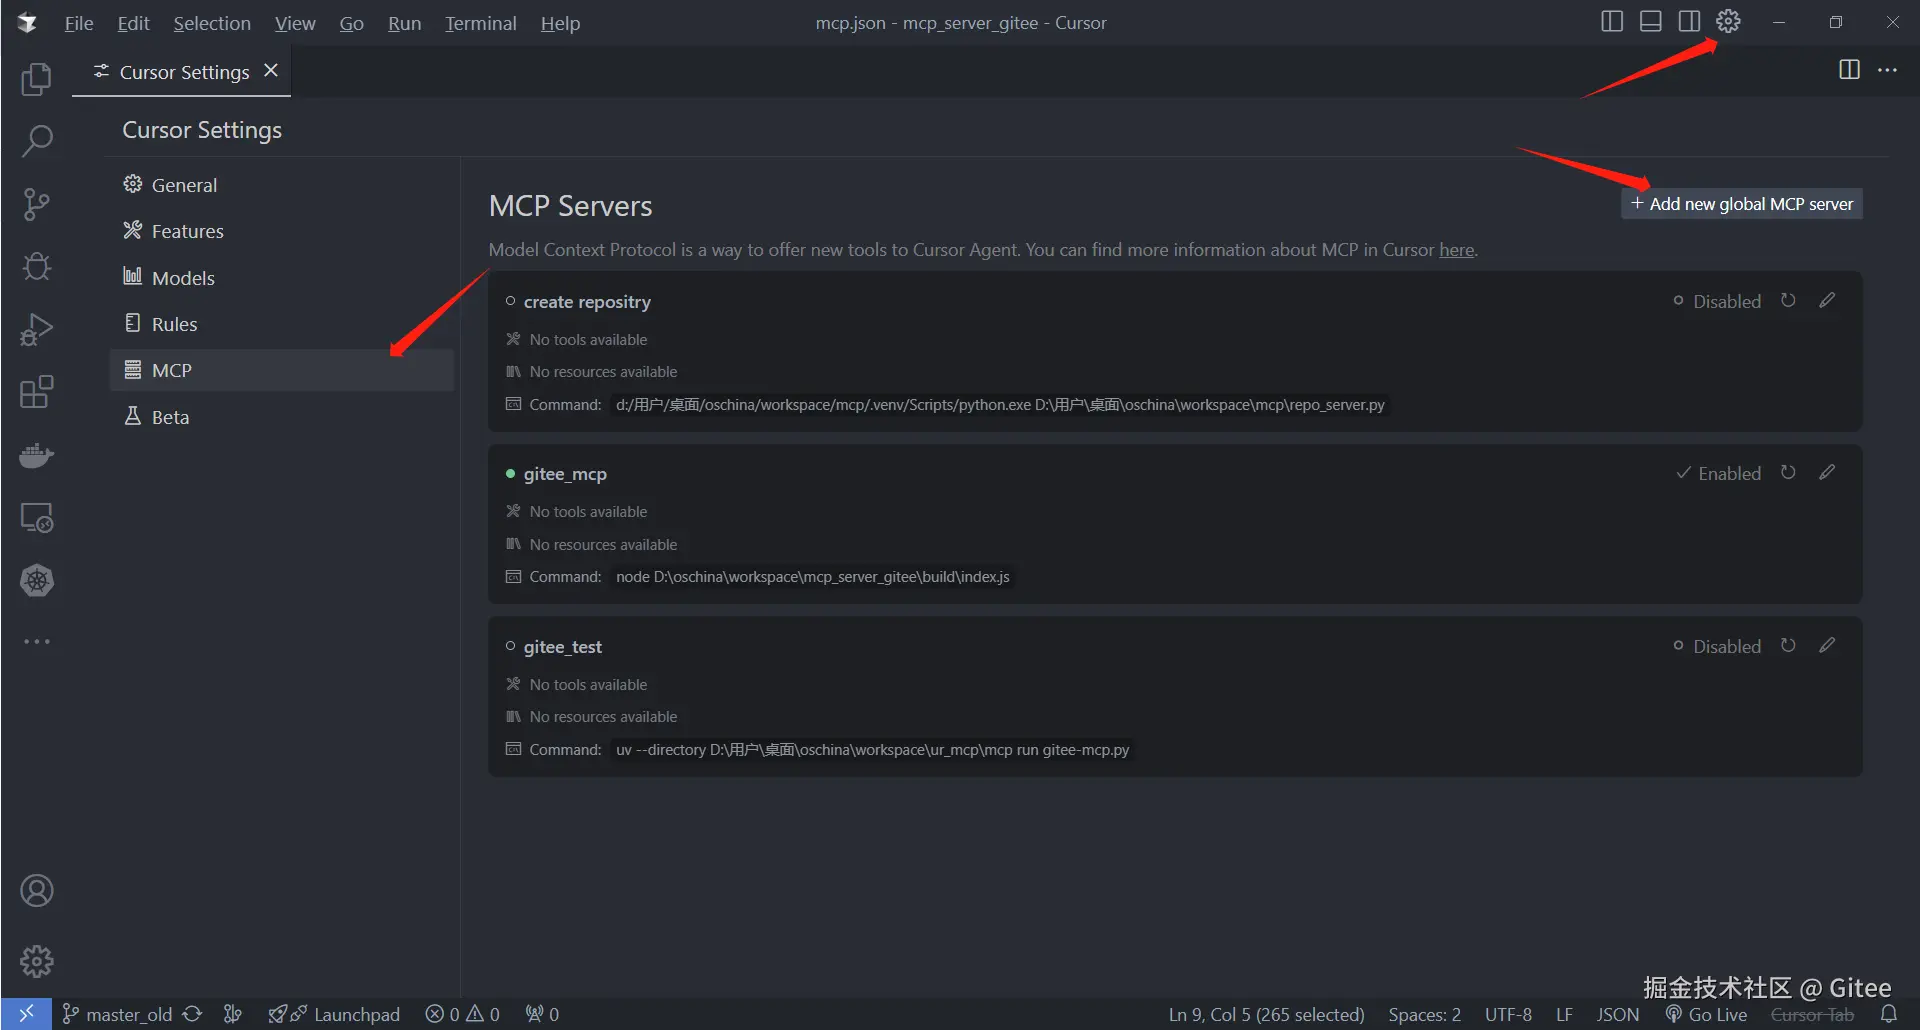Screen dimensions: 1920x1030
Task: Open Features settings section
Action: coord(281,231)
